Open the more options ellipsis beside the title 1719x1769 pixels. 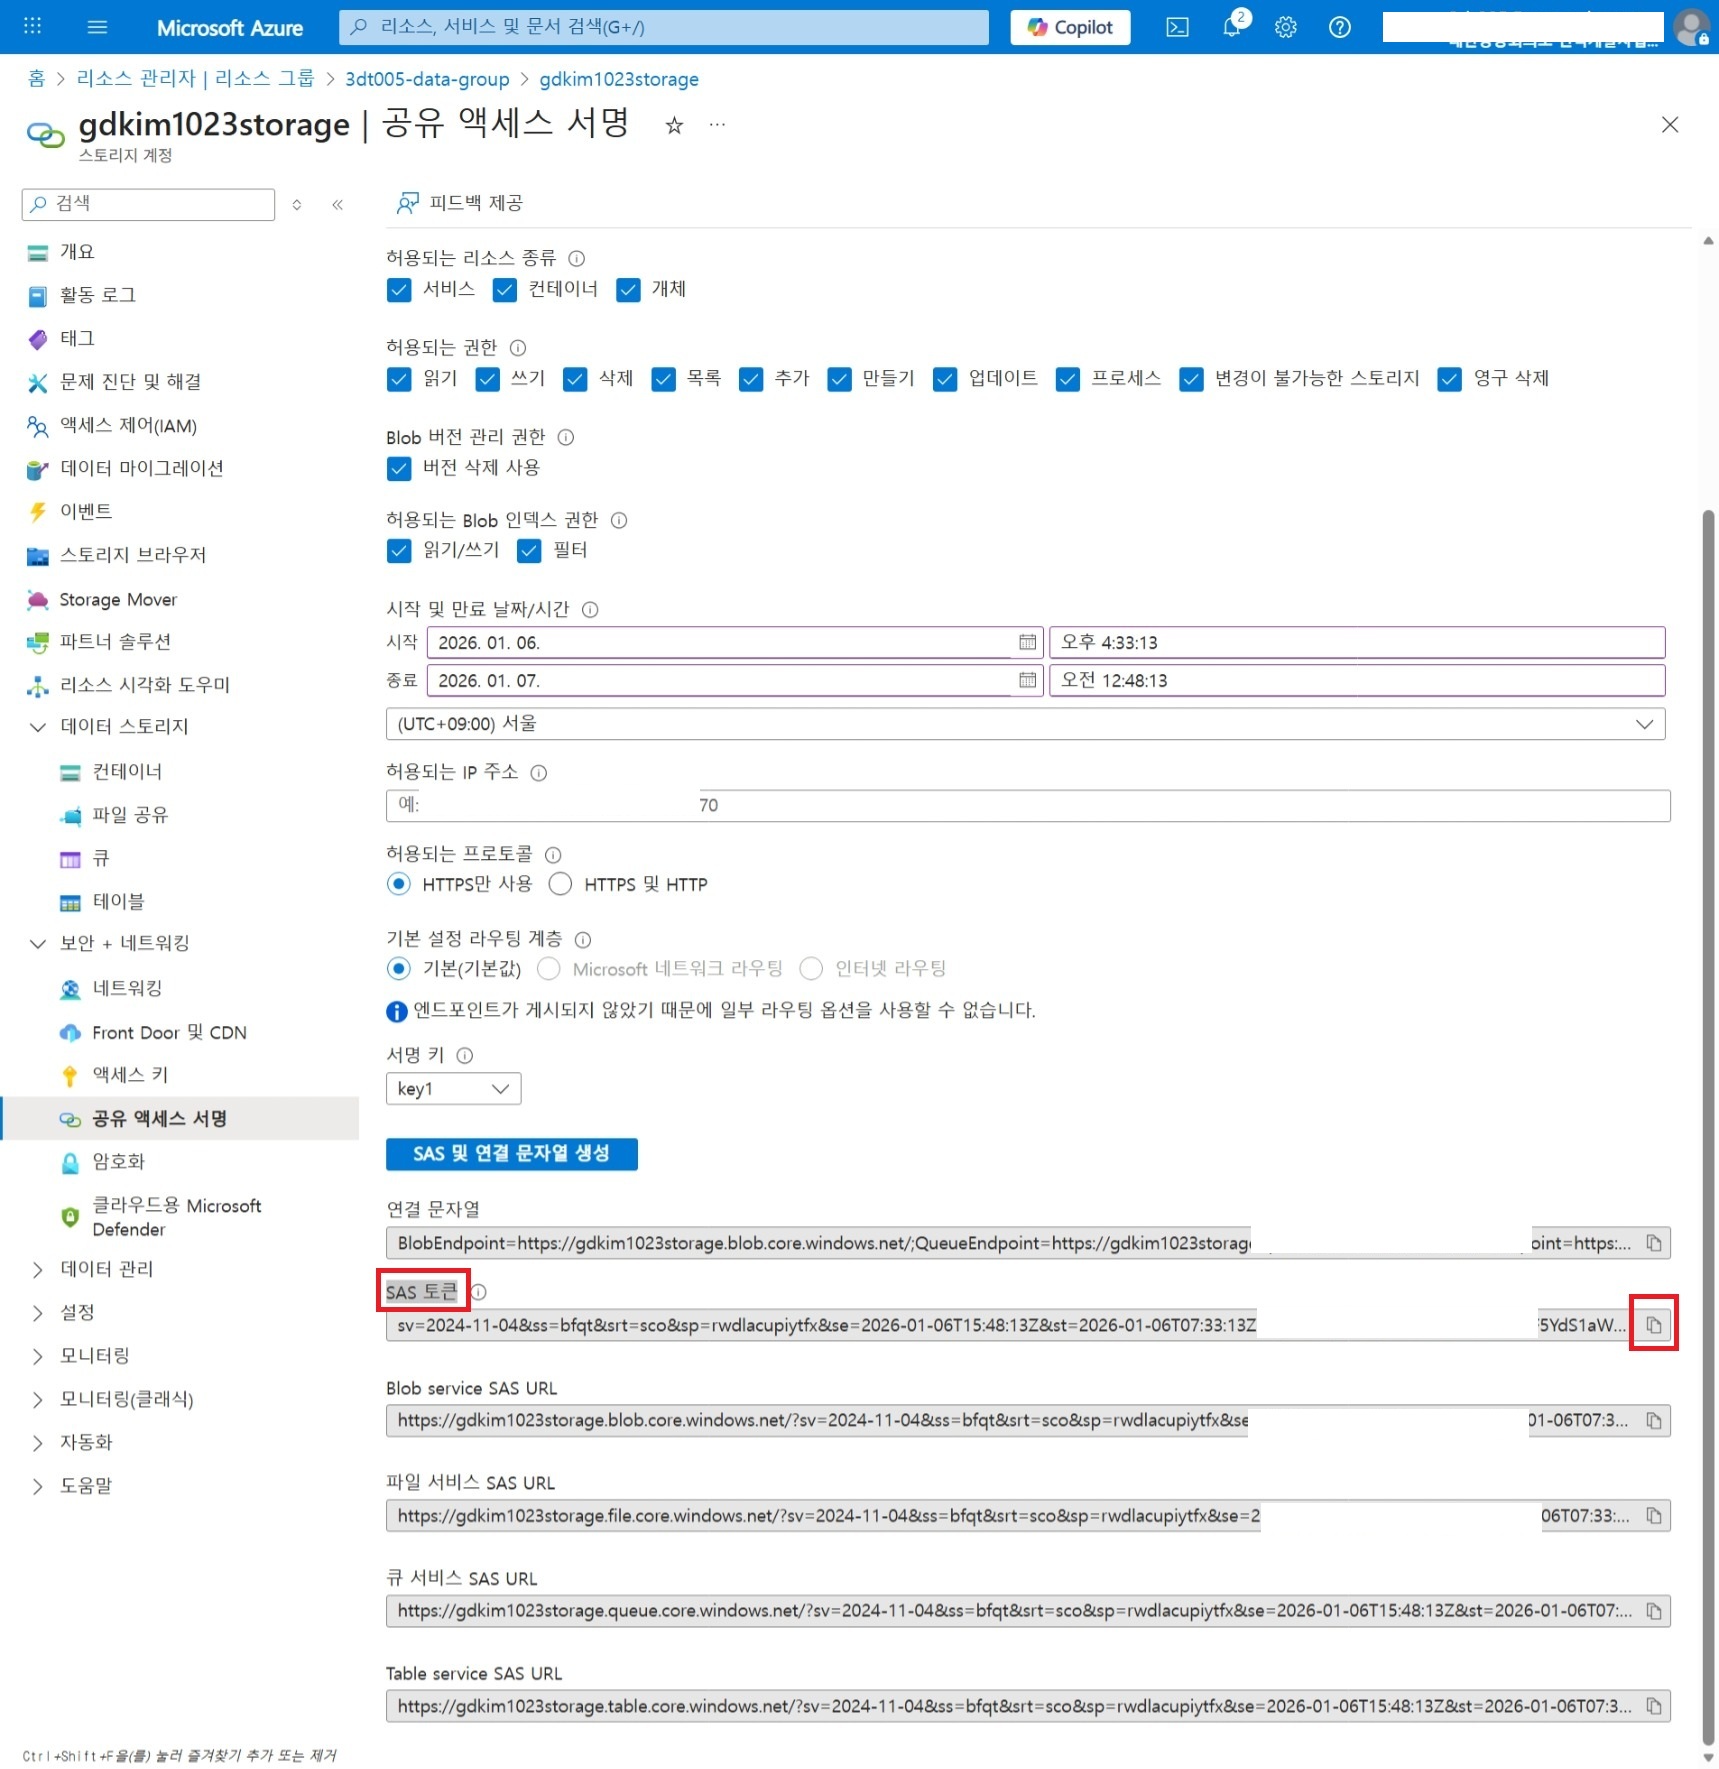tap(717, 125)
